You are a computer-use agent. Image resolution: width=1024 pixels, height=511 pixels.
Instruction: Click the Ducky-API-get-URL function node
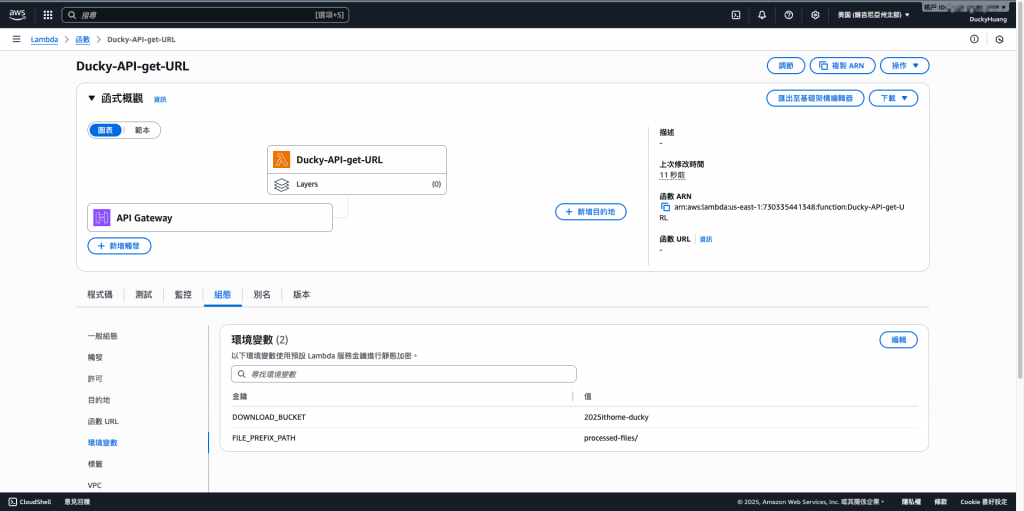[x=357, y=170]
